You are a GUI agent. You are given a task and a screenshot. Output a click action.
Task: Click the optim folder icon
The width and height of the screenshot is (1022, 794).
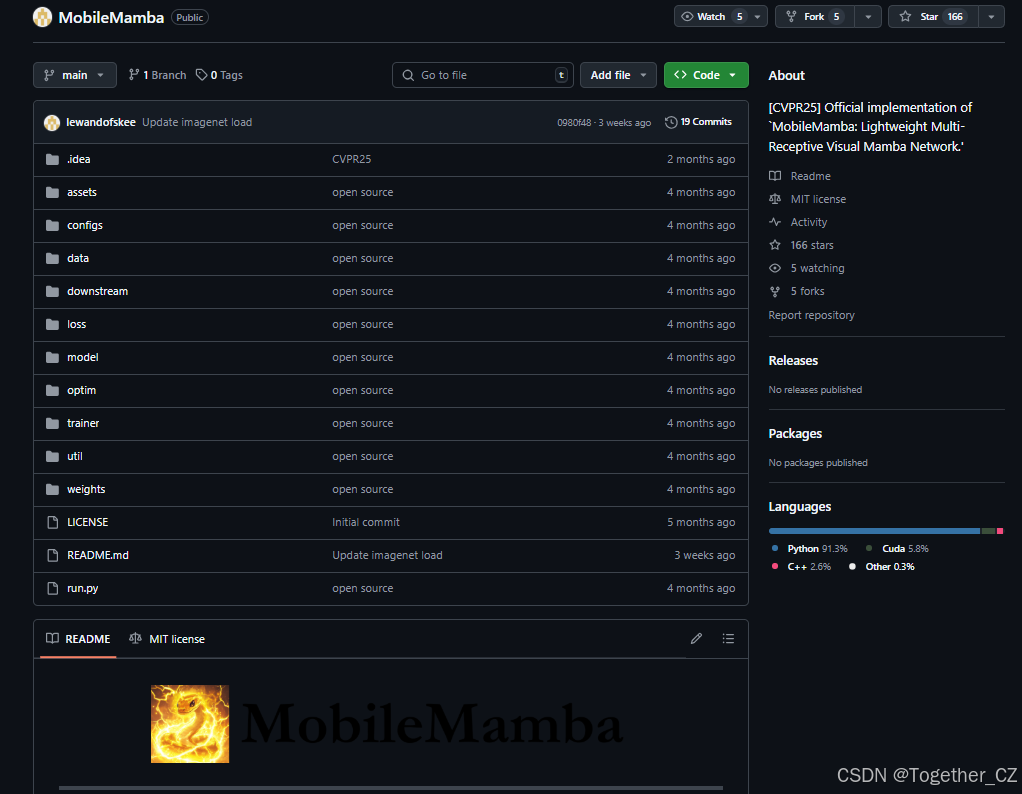coord(53,390)
